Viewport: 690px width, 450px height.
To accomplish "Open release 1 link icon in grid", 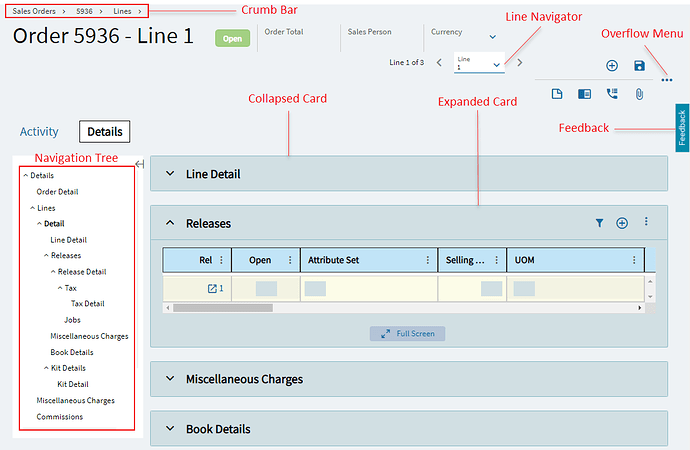I will click(212, 289).
